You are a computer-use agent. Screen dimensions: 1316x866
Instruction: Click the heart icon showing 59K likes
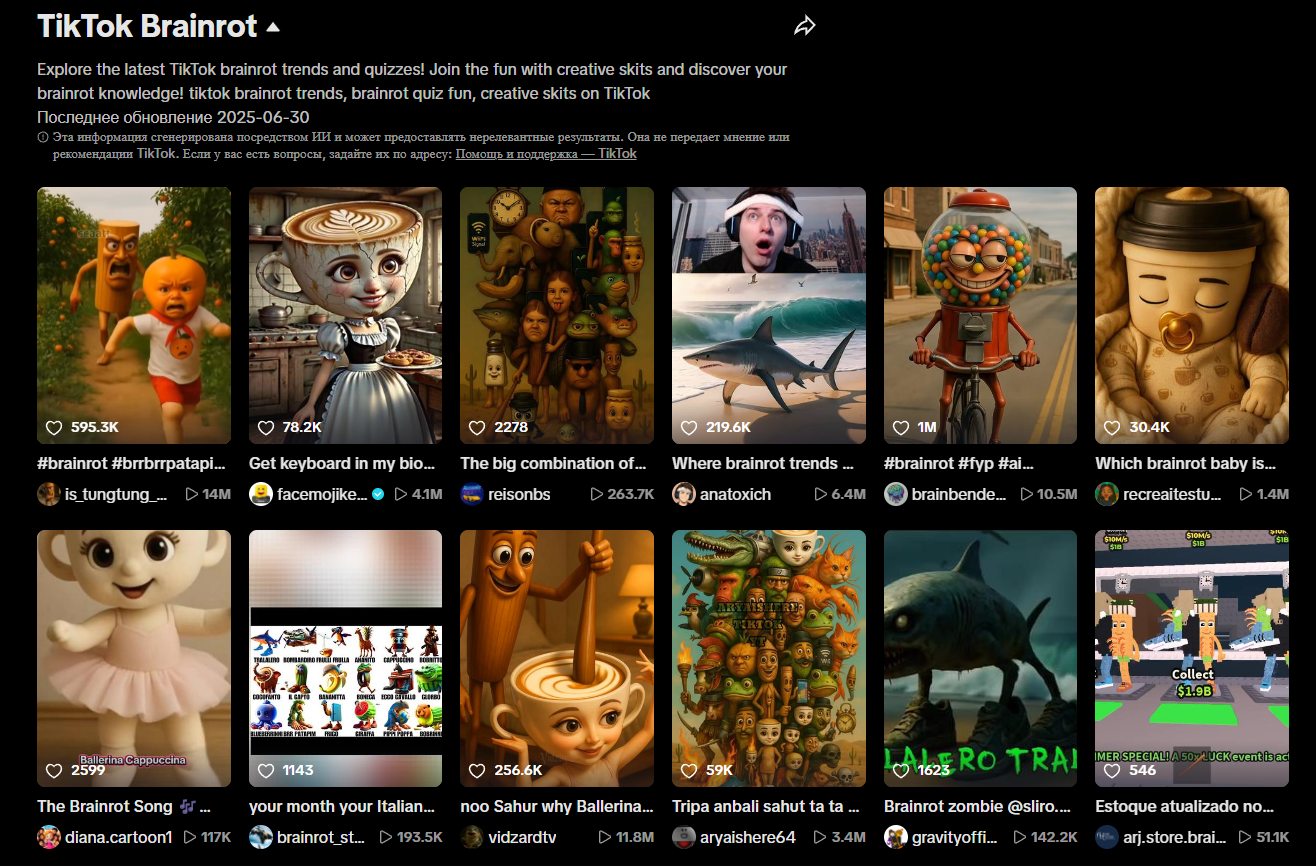point(689,770)
